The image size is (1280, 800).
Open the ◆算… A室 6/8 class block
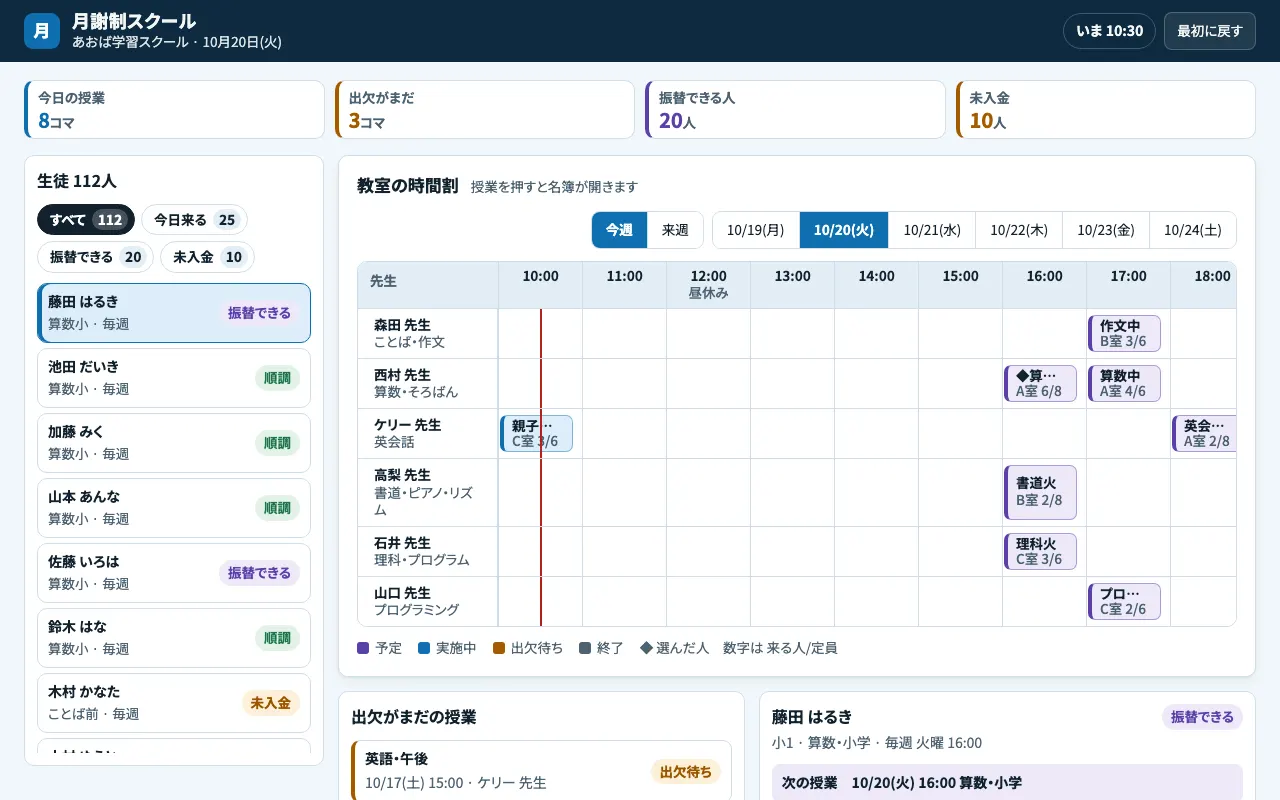1040,384
